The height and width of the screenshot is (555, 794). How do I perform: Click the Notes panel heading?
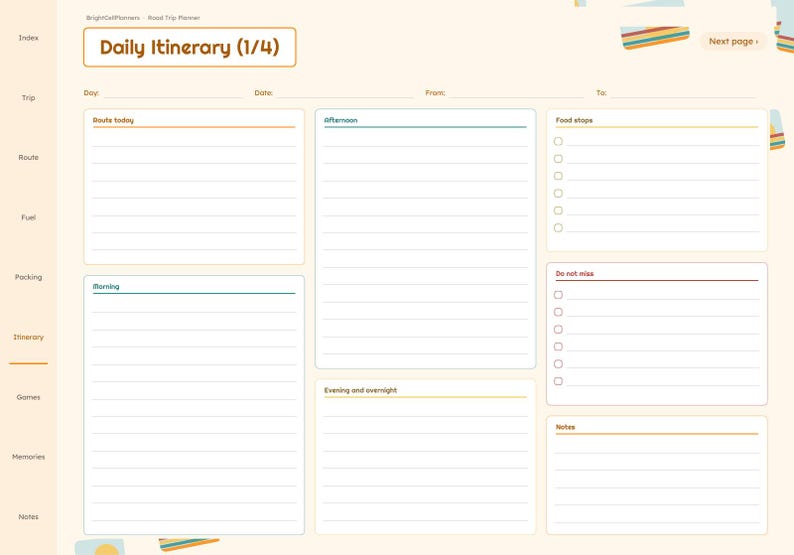[x=565, y=427]
